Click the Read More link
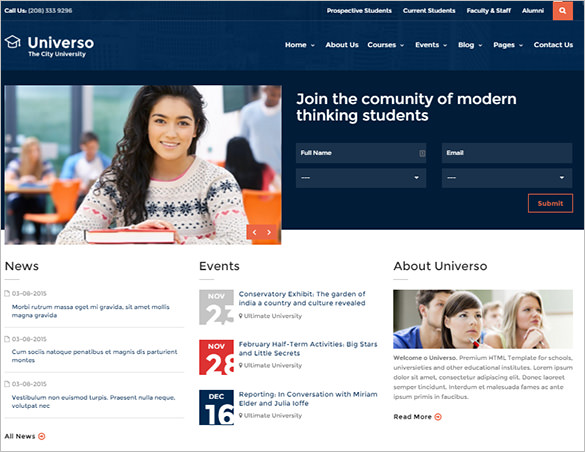 412,417
